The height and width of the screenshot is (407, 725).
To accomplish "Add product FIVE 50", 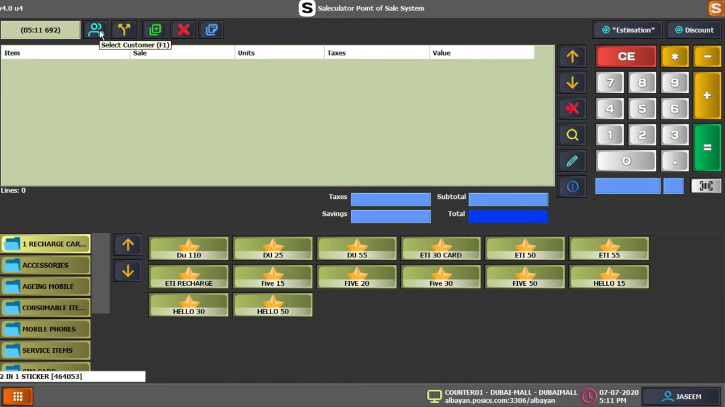I will point(525,277).
